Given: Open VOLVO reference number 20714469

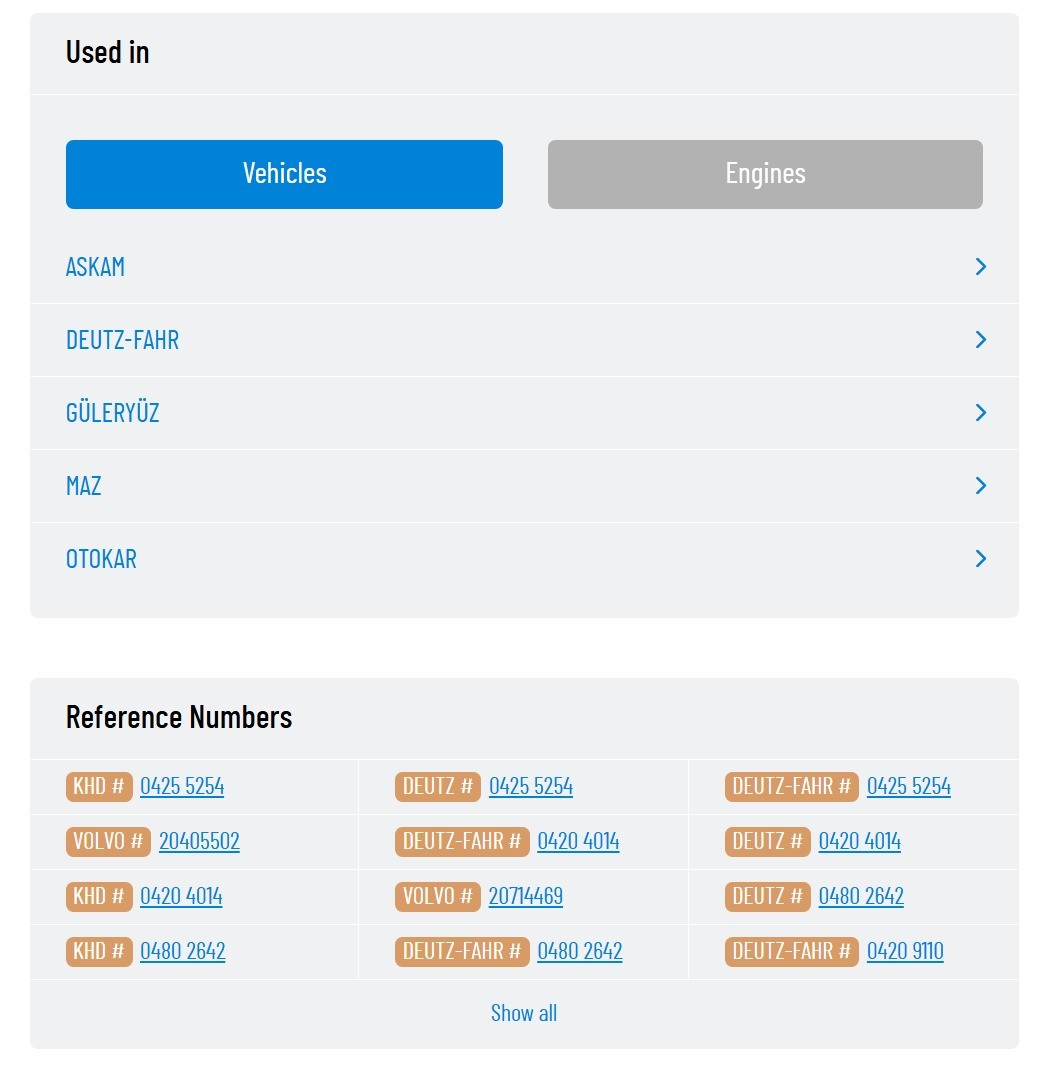Looking at the screenshot, I should [525, 896].
